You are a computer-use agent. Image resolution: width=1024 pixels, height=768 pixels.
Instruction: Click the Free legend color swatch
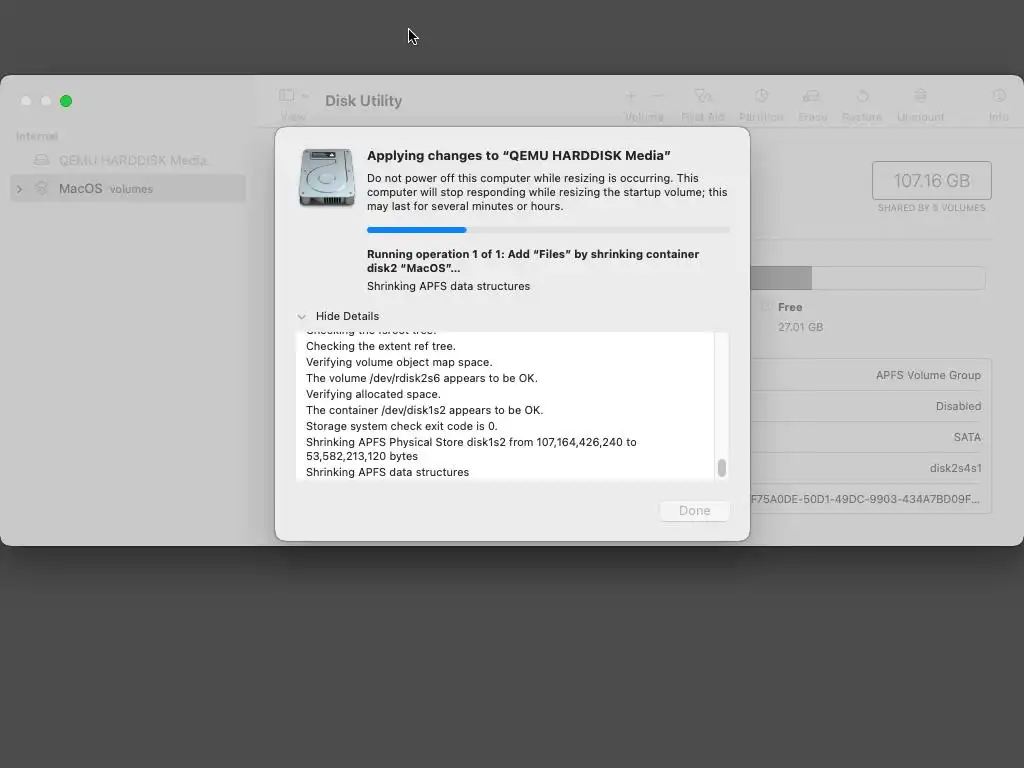765,307
